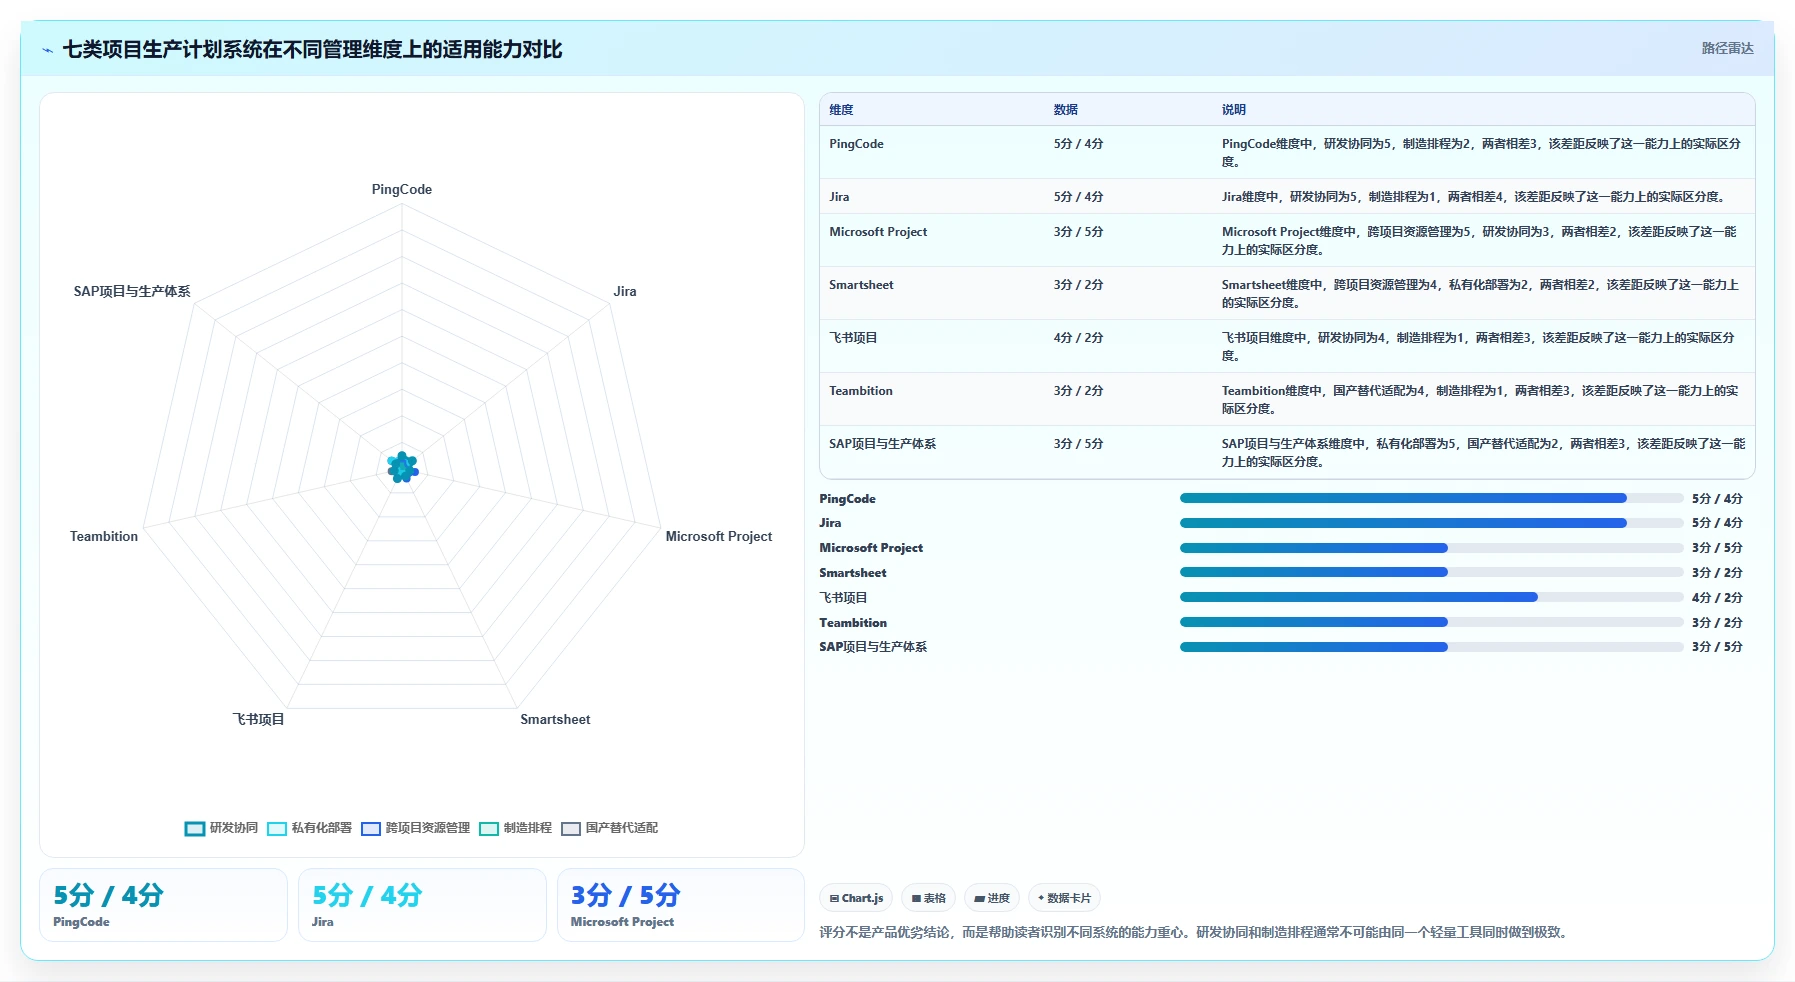Click the Chart.js chip

click(856, 898)
